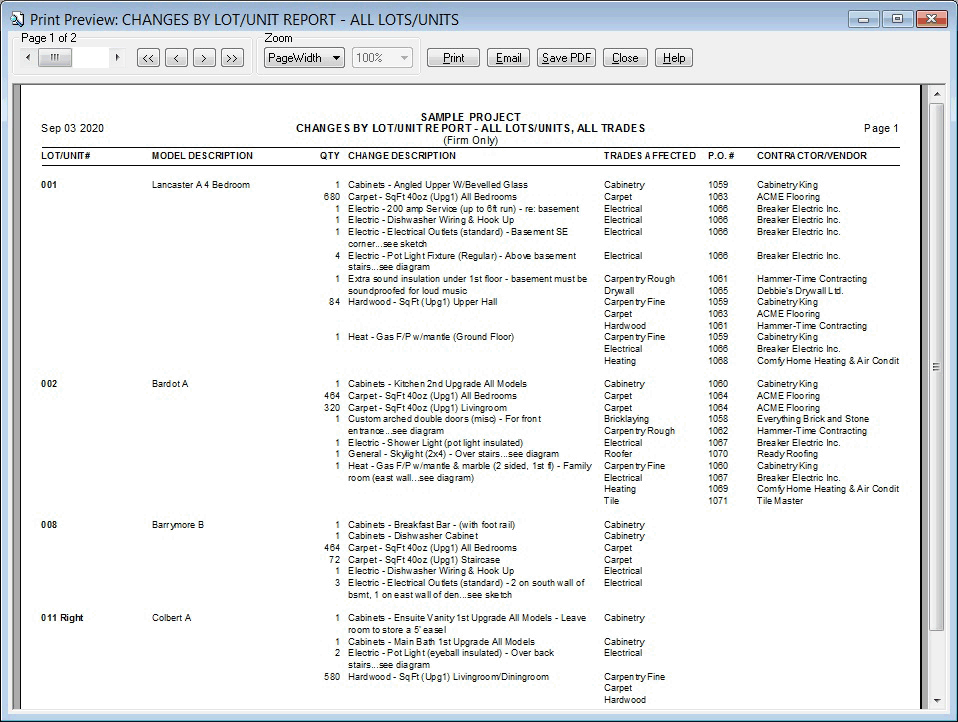Image resolution: width=958 pixels, height=722 pixels.
Task: Click vendor Ready Roofing
Action: (788, 454)
